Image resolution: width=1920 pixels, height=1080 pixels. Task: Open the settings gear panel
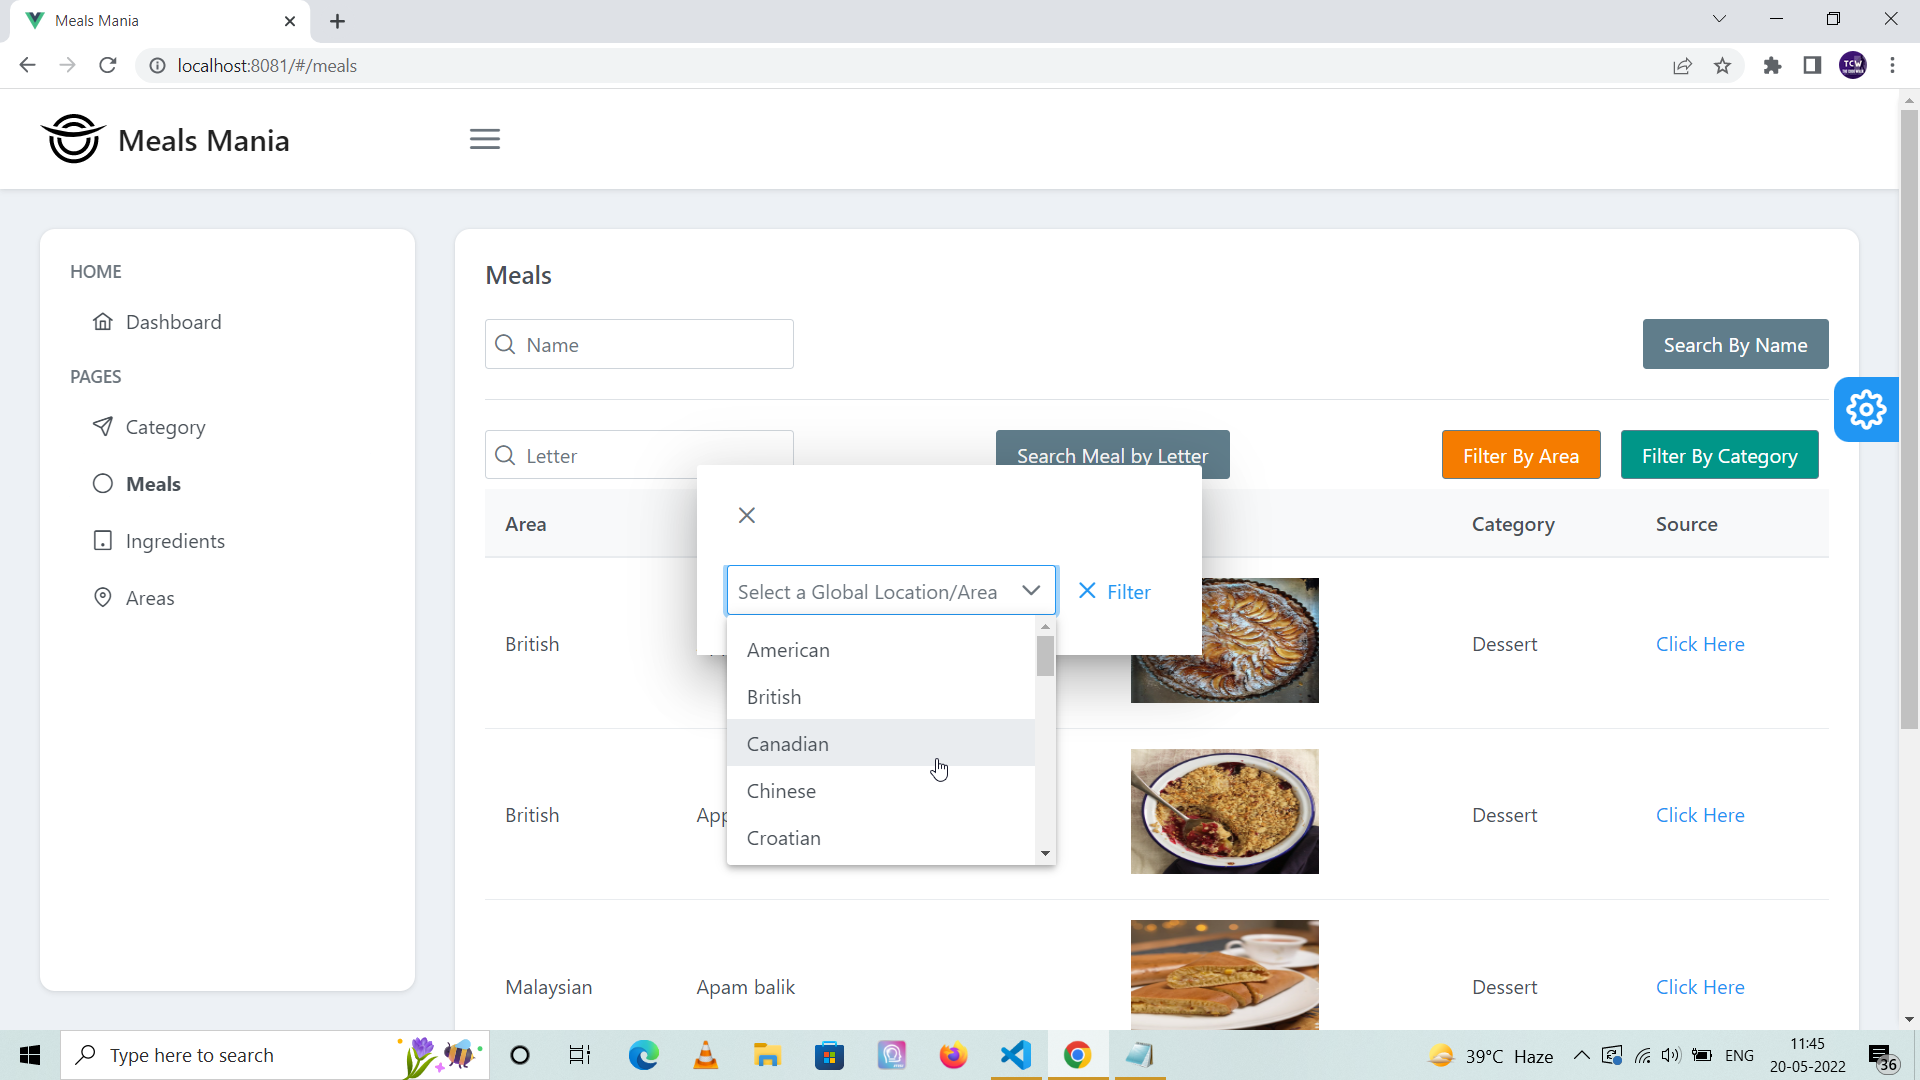1866,409
